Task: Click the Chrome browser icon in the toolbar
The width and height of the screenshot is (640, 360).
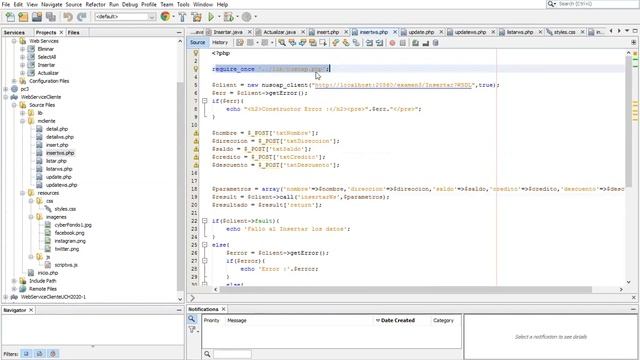Action: (x=165, y=16)
